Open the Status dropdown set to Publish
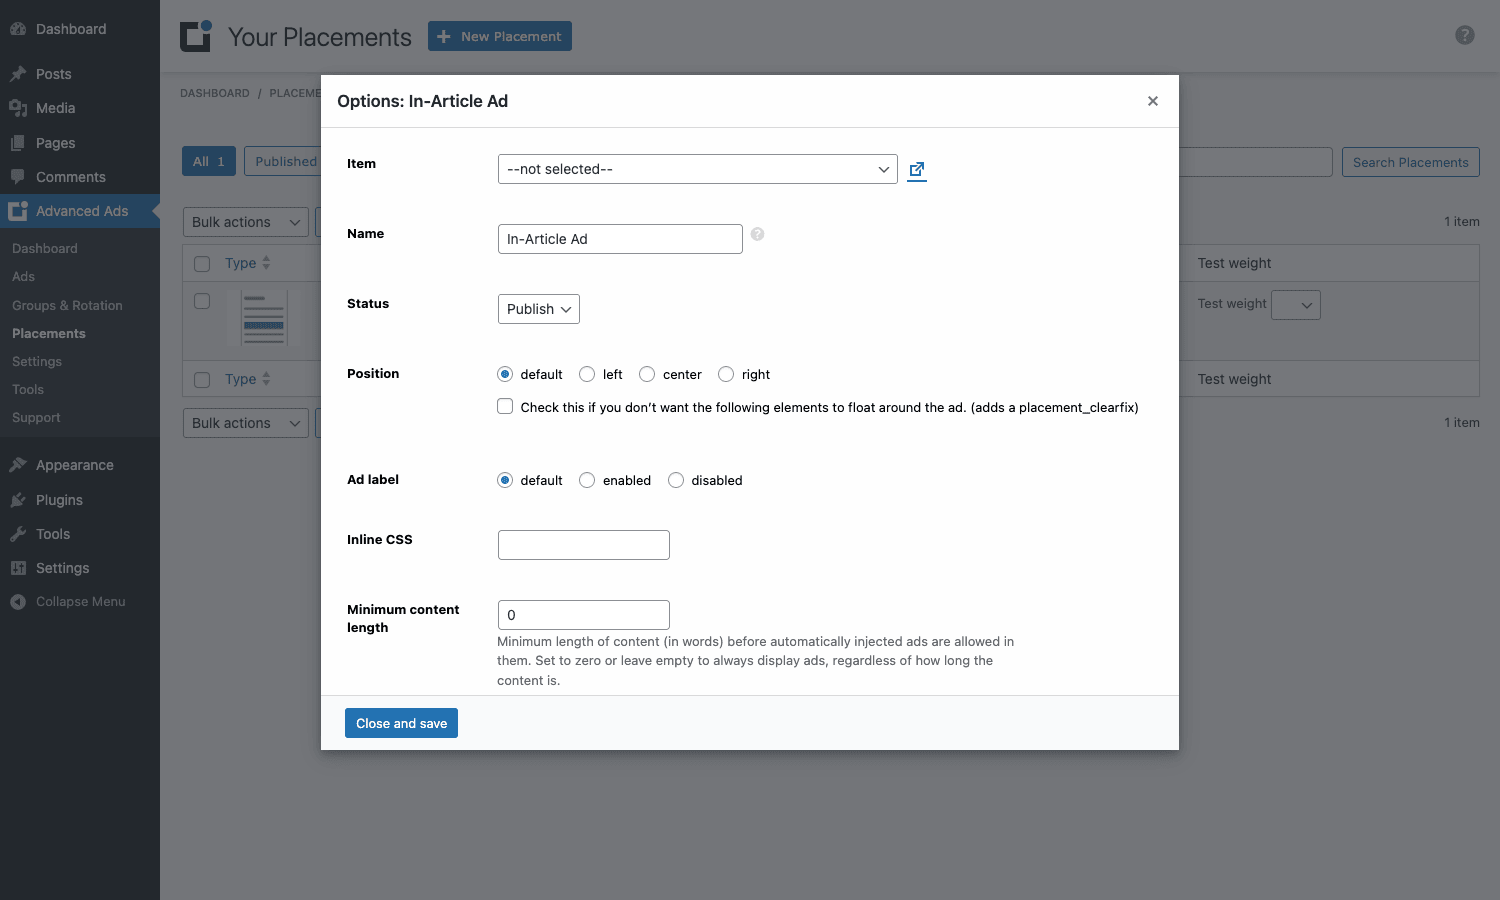The width and height of the screenshot is (1500, 900). 539,309
